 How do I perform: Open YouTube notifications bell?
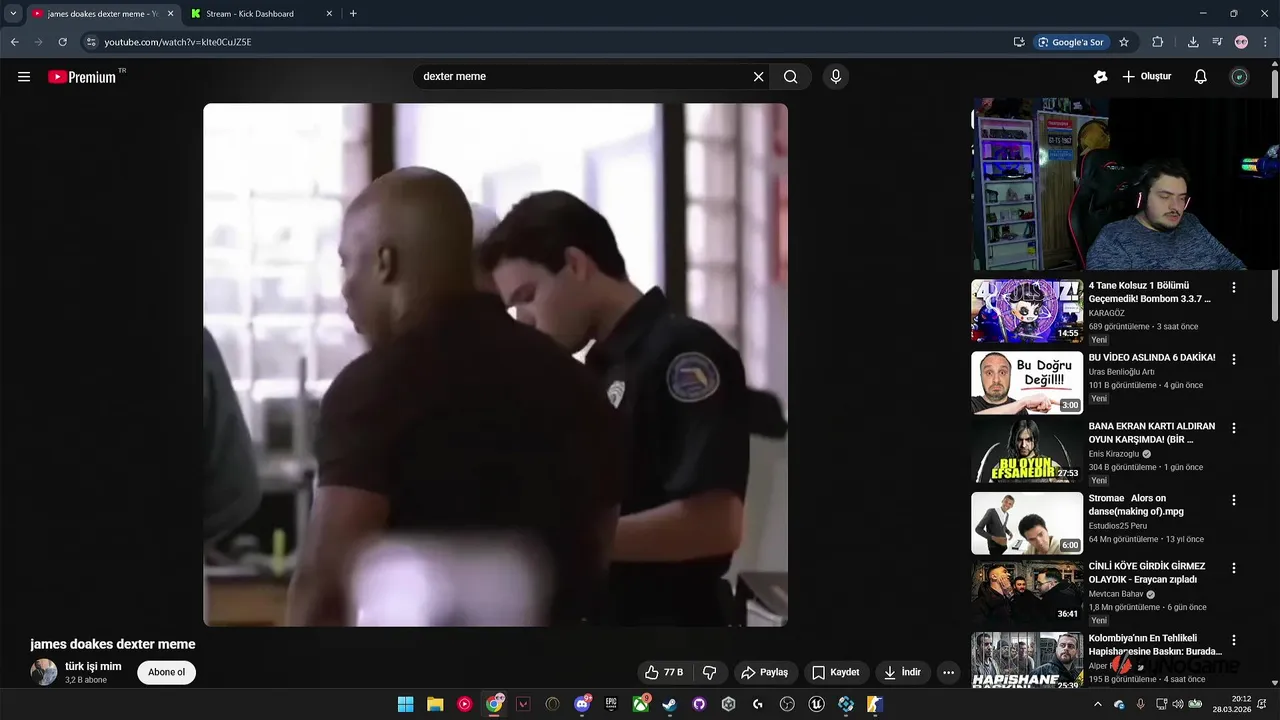pos(1201,77)
